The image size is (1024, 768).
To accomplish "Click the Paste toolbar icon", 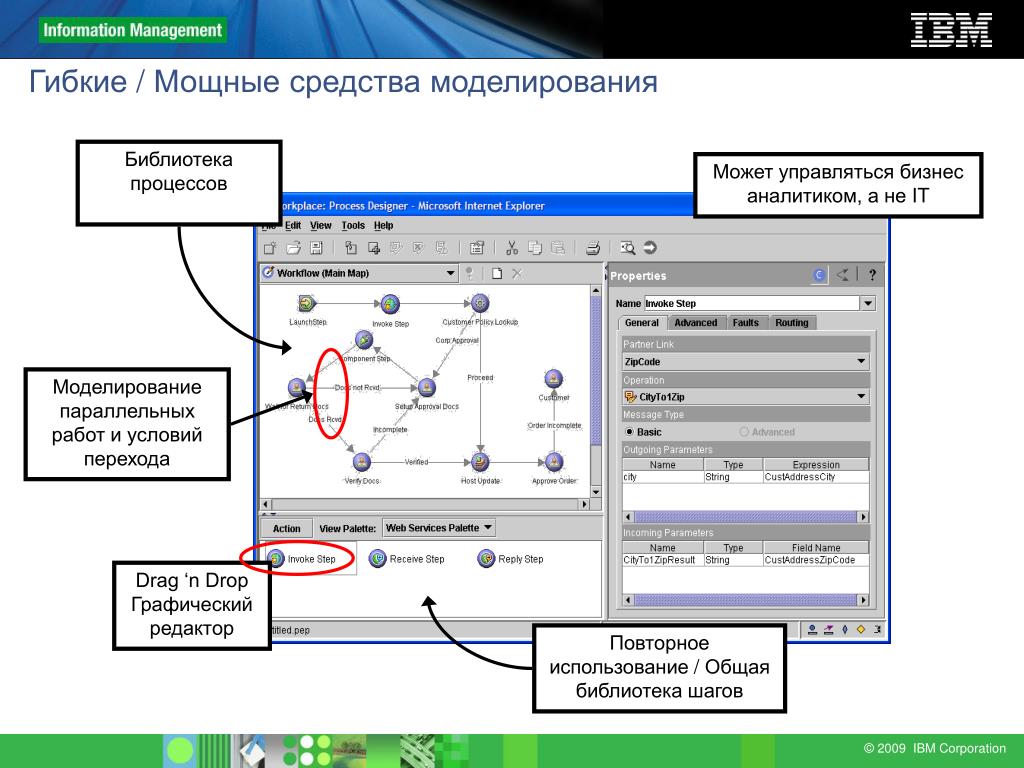I will [x=558, y=248].
